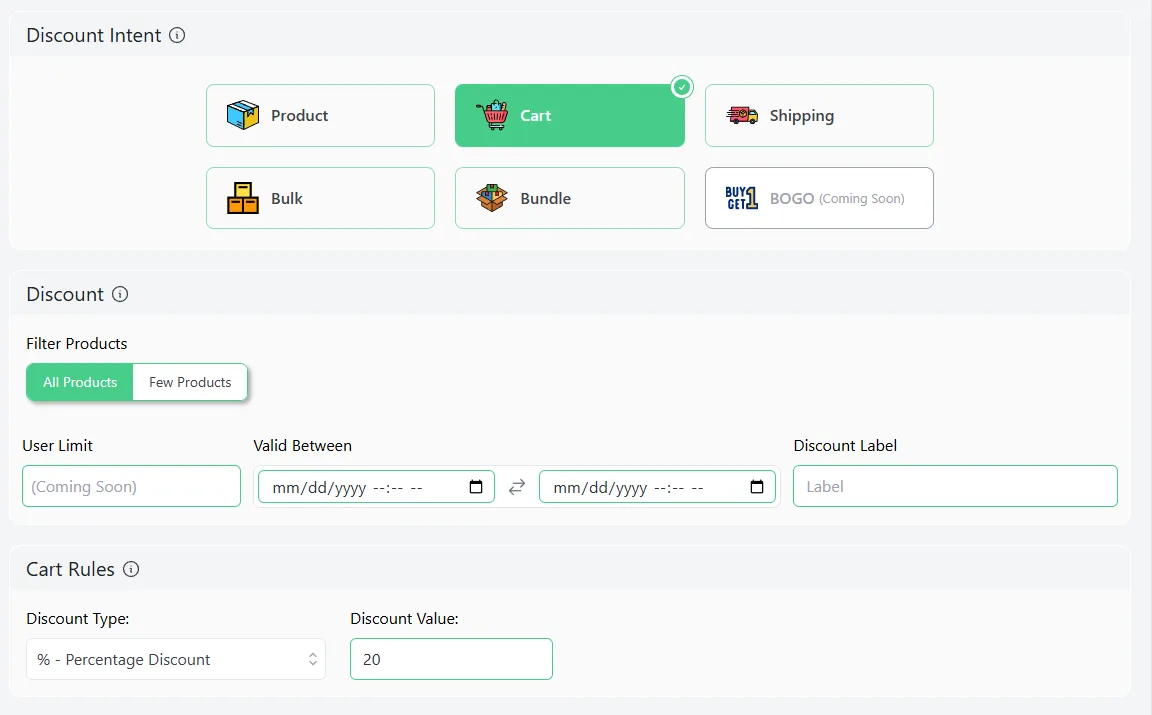
Task: Click the Cart Rules heading
Action: [71, 569]
